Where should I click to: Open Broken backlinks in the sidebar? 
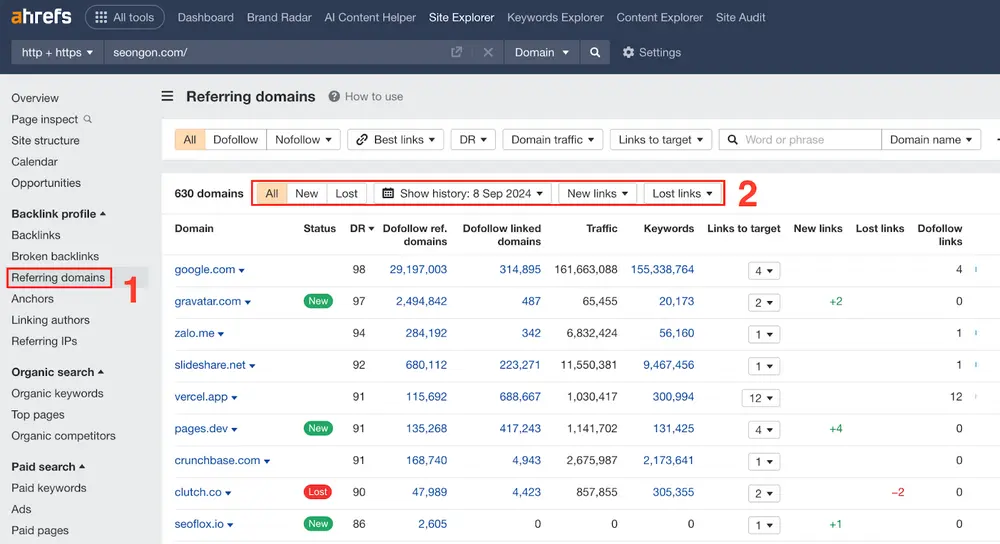[x=55, y=256]
